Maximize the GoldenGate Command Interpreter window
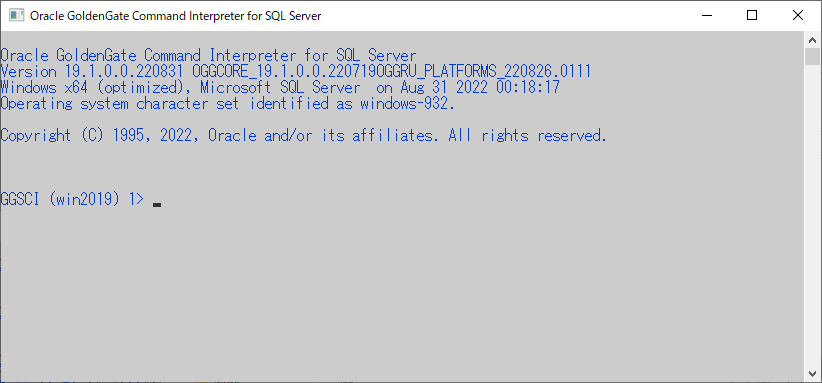Image resolution: width=822 pixels, height=383 pixels. tap(752, 15)
